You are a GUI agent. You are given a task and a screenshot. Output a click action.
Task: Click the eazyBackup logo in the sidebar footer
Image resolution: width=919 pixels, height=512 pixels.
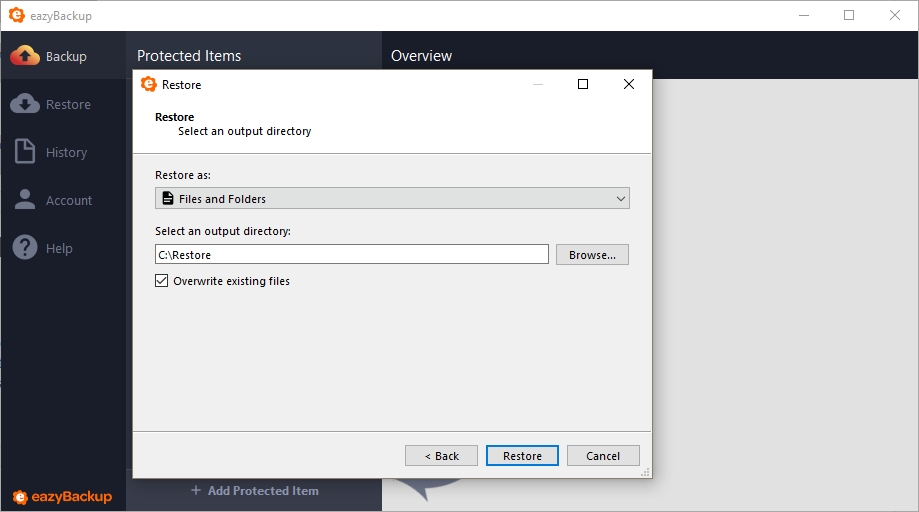(62, 497)
